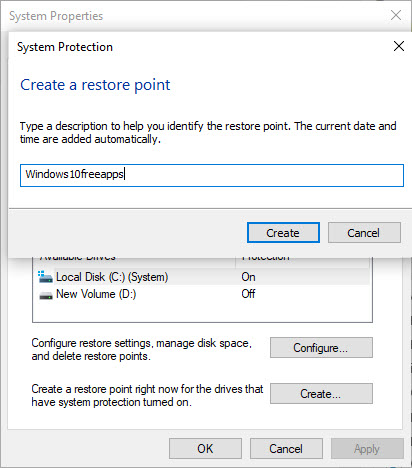The width and height of the screenshot is (412, 468).
Task: Close the System Properties window with X
Action: point(396,15)
